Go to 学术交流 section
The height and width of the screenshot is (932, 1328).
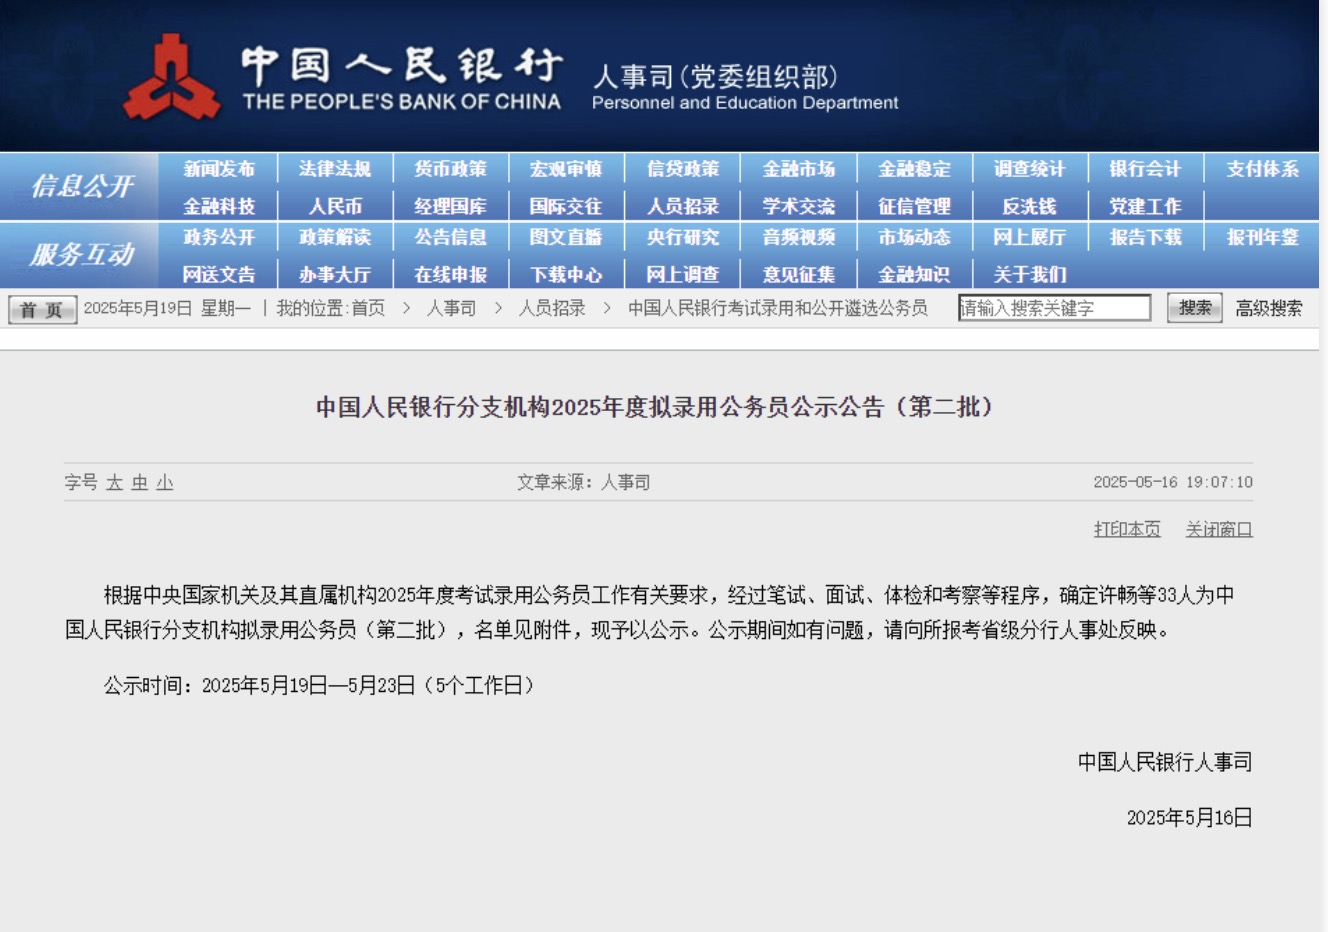799,206
